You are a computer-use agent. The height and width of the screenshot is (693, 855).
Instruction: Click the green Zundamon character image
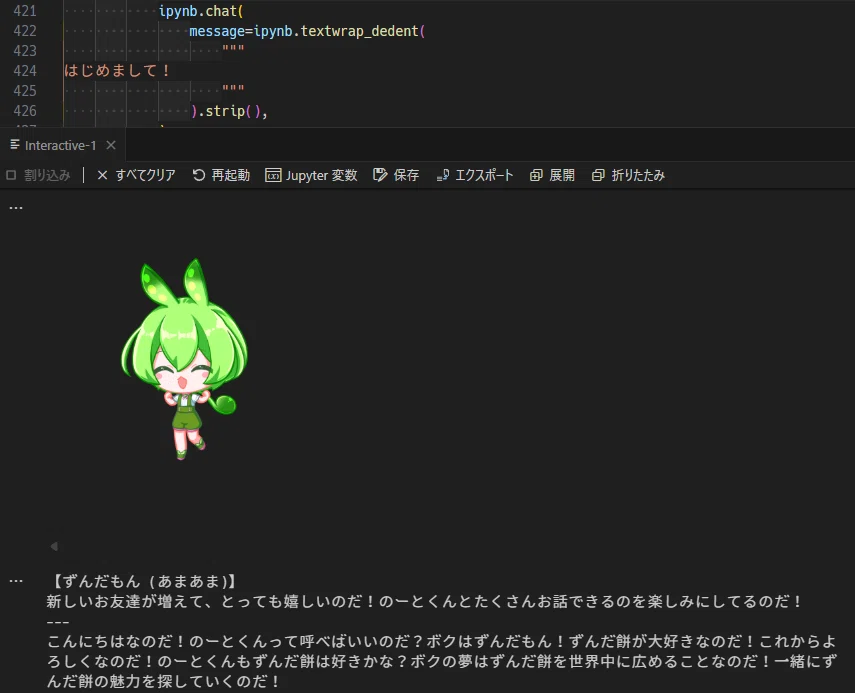click(x=184, y=359)
